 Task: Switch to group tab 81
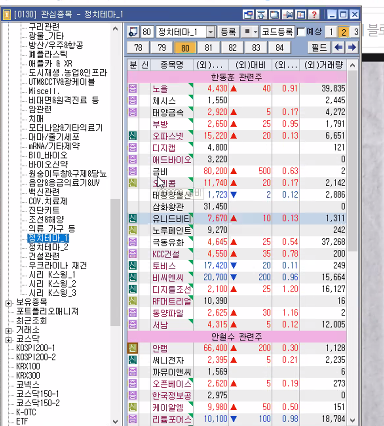(209, 48)
